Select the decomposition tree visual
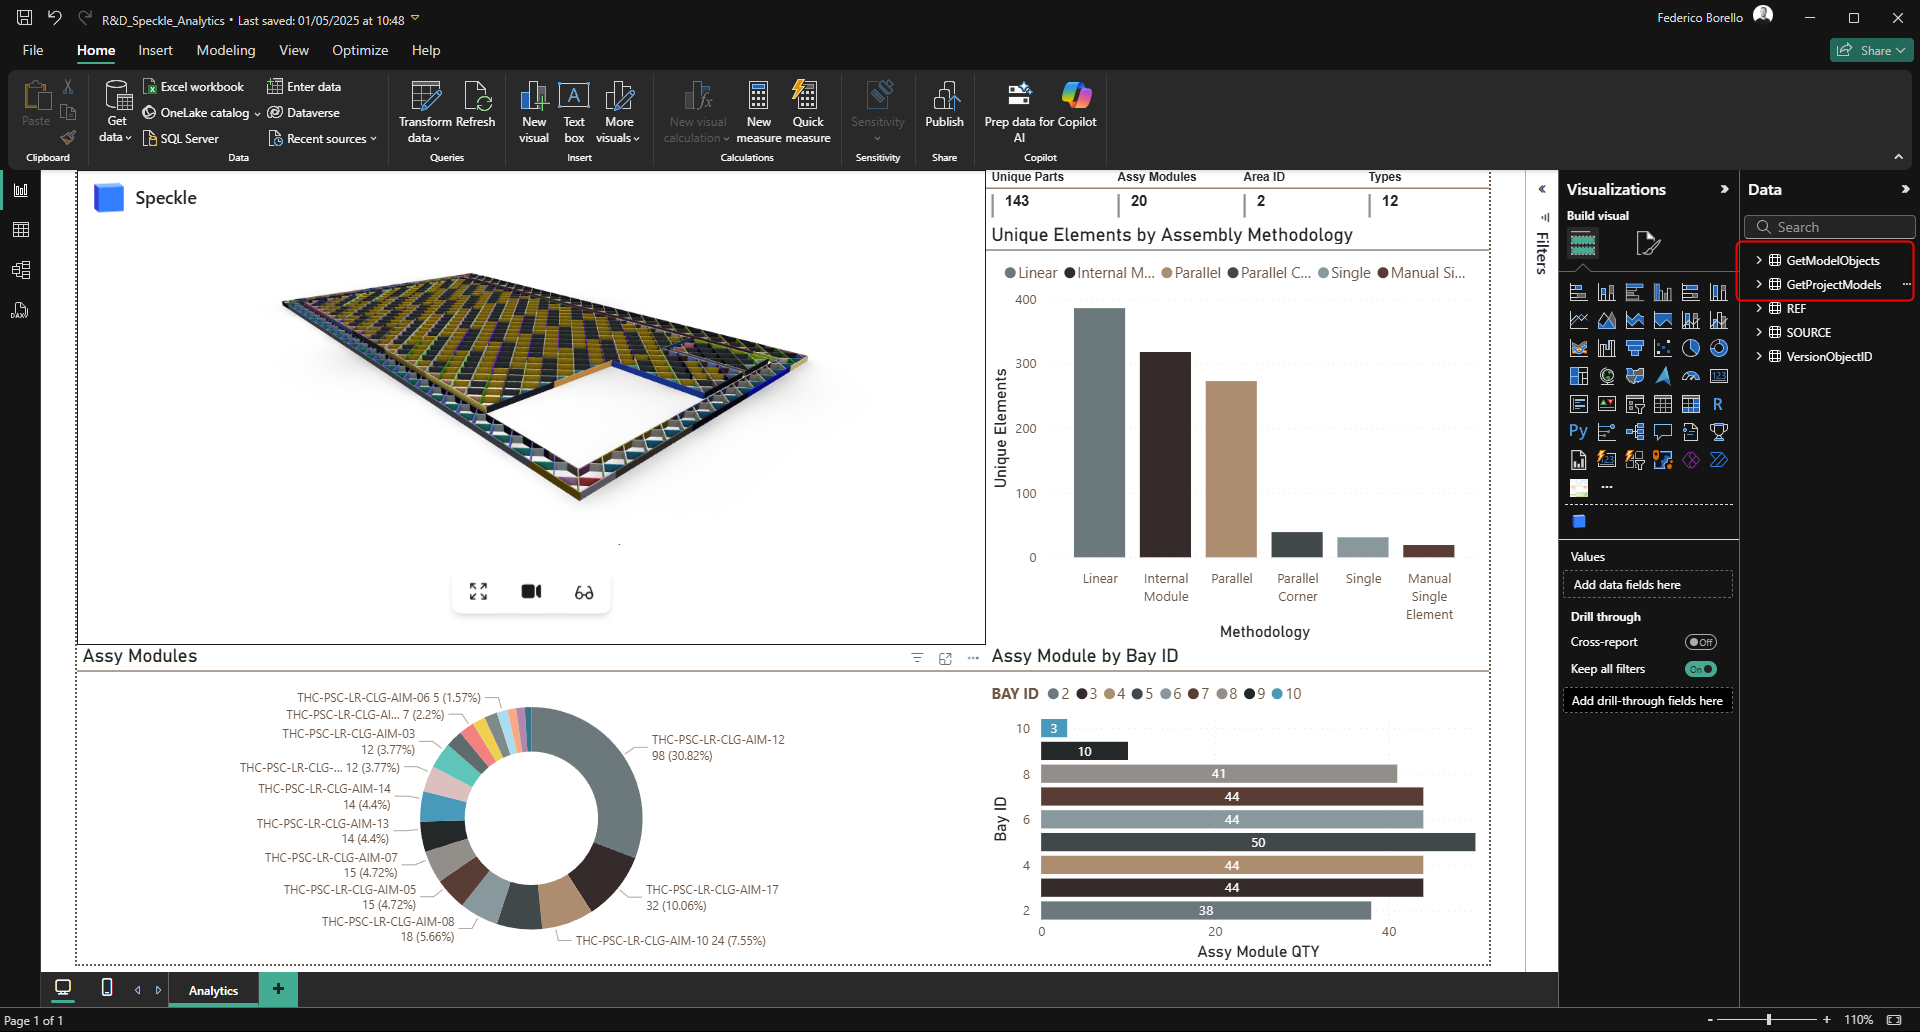This screenshot has width=1920, height=1032. pyautogui.click(x=1635, y=432)
